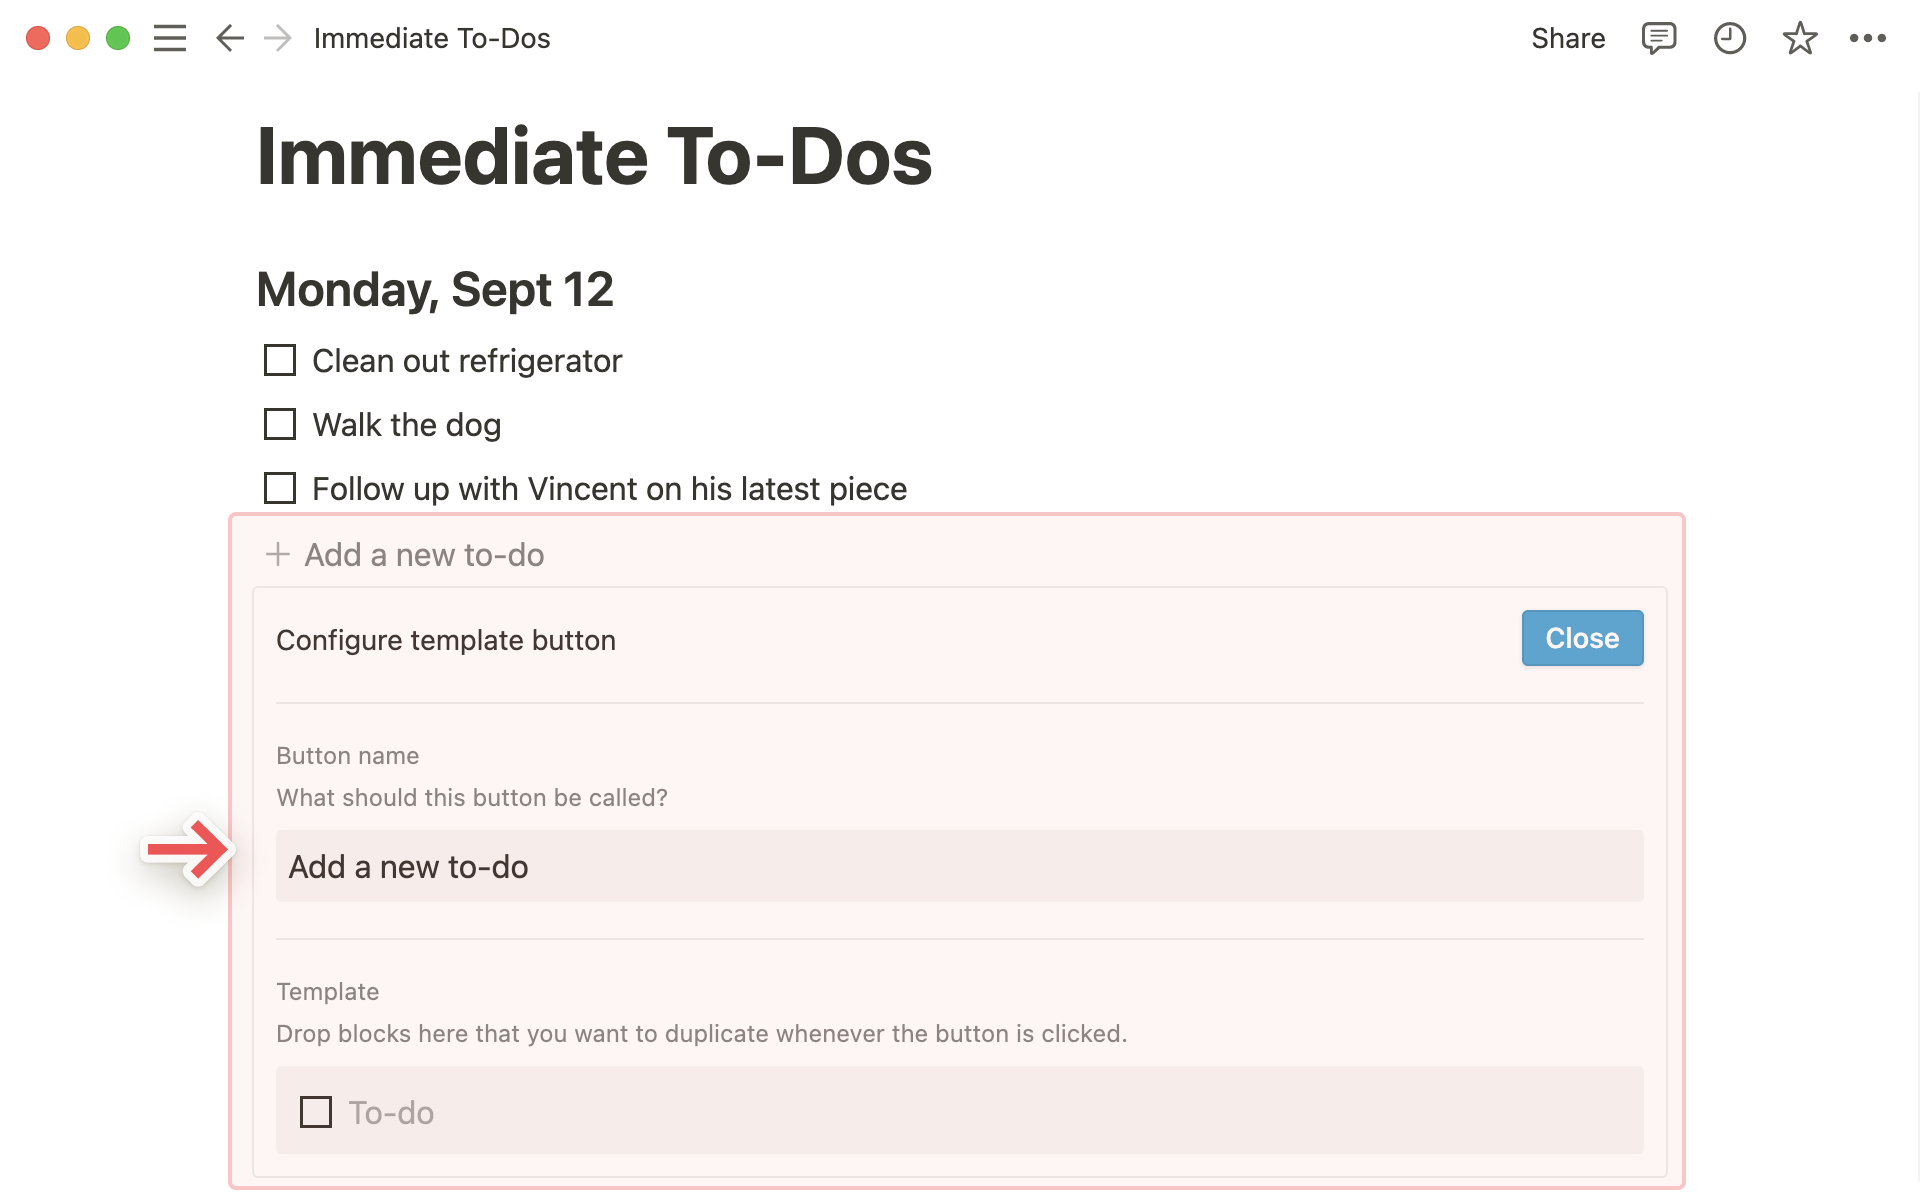Viewport: 1920px width, 1200px height.
Task: Click the Immediate To-Dos breadcrumb title
Action: [432, 39]
